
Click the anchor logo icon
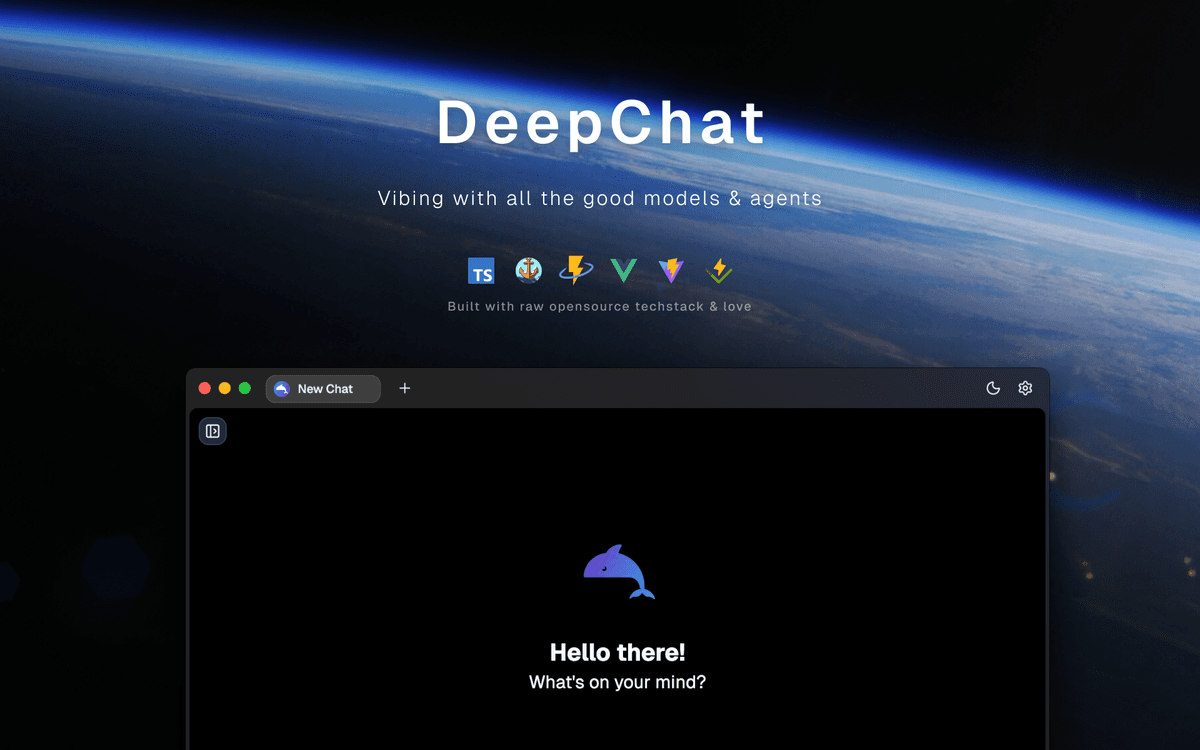click(528, 270)
